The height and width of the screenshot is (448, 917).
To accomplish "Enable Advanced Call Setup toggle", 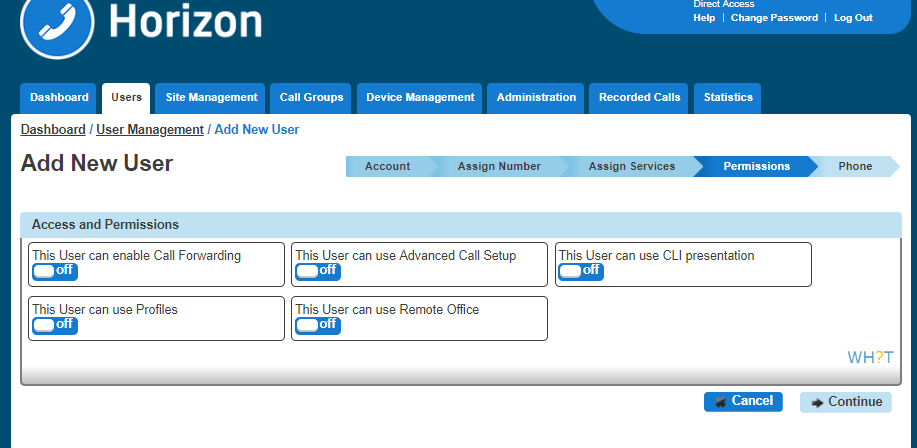I will [318, 271].
